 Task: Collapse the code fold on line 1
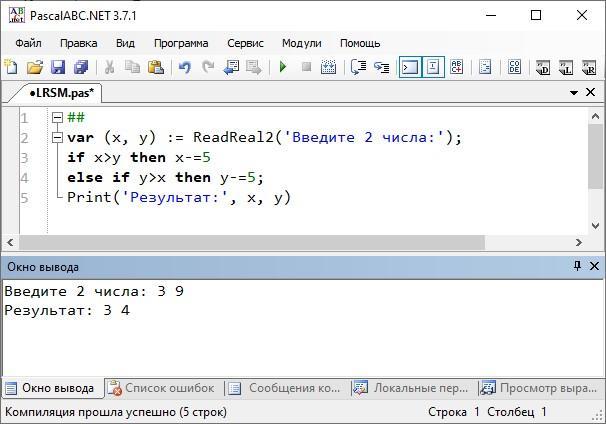tap(57, 117)
